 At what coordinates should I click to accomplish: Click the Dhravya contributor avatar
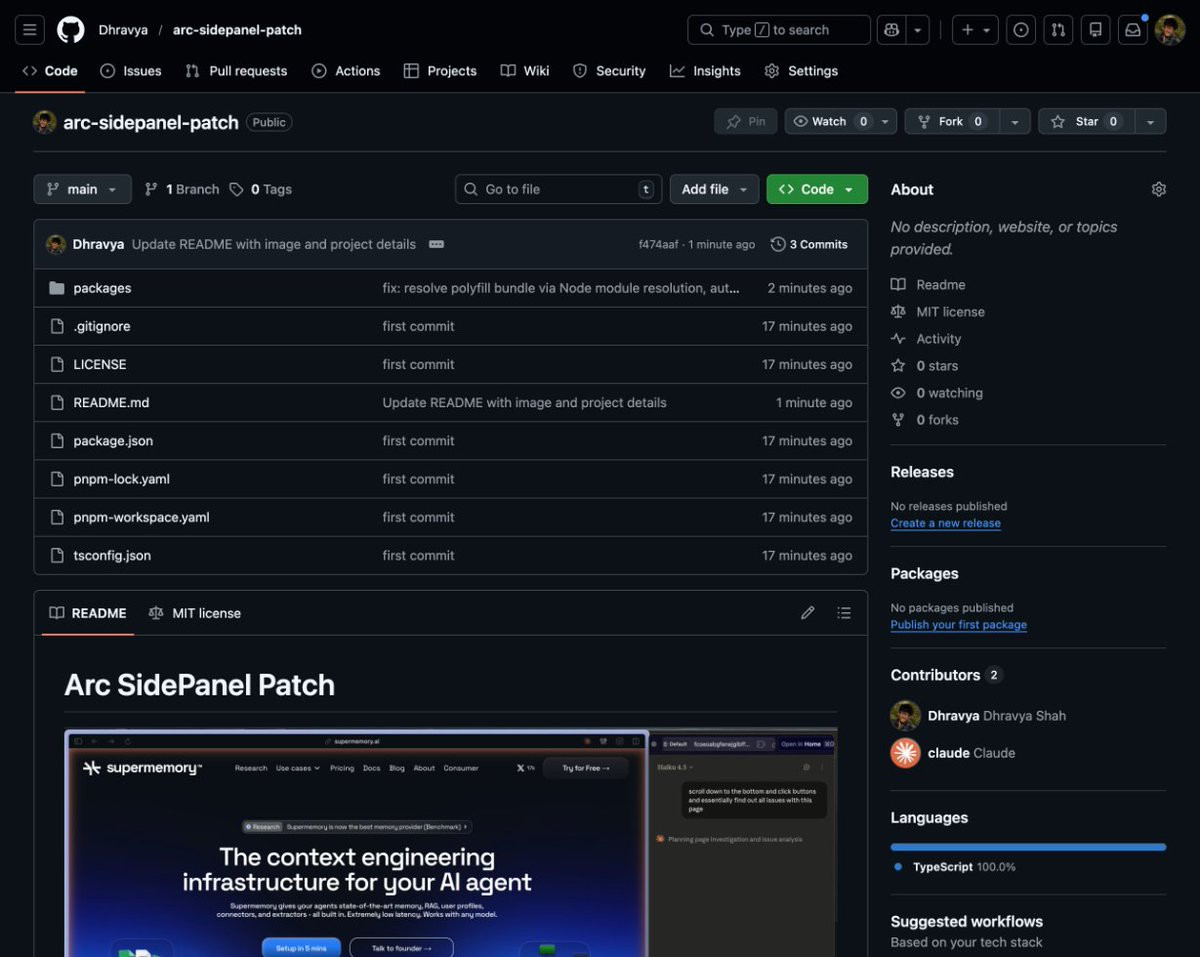click(905, 715)
